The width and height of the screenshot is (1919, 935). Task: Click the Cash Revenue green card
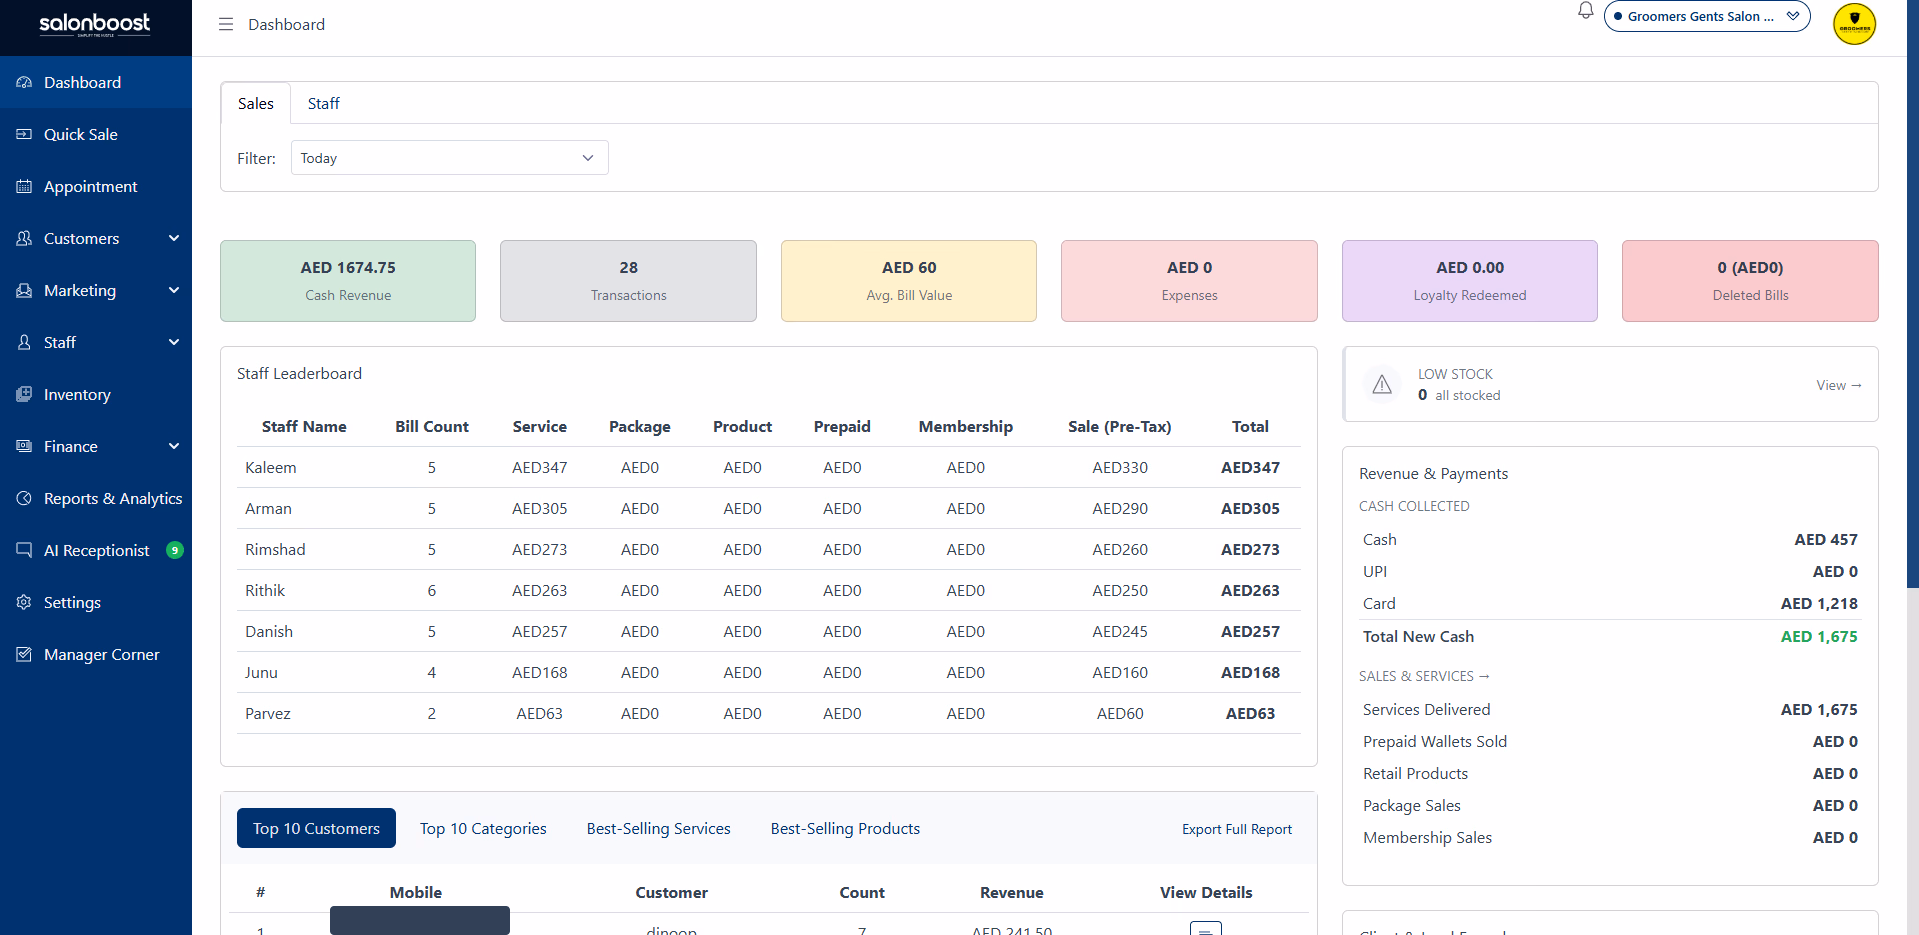tap(348, 281)
